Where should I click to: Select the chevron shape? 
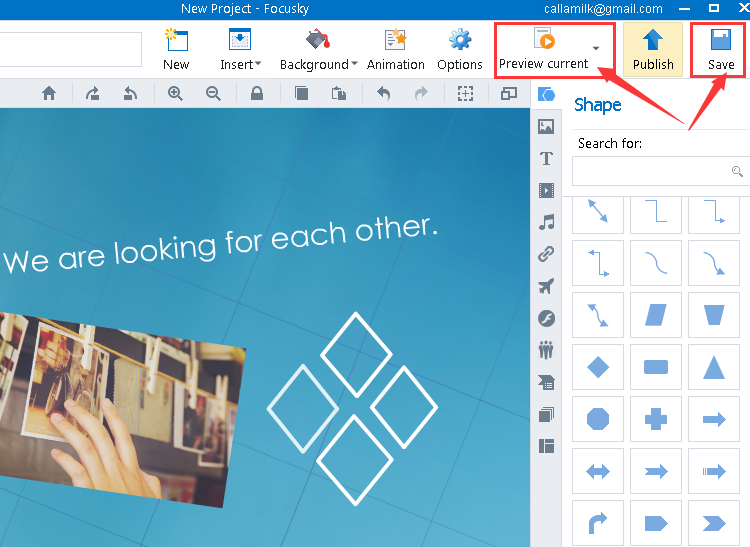pos(714,523)
